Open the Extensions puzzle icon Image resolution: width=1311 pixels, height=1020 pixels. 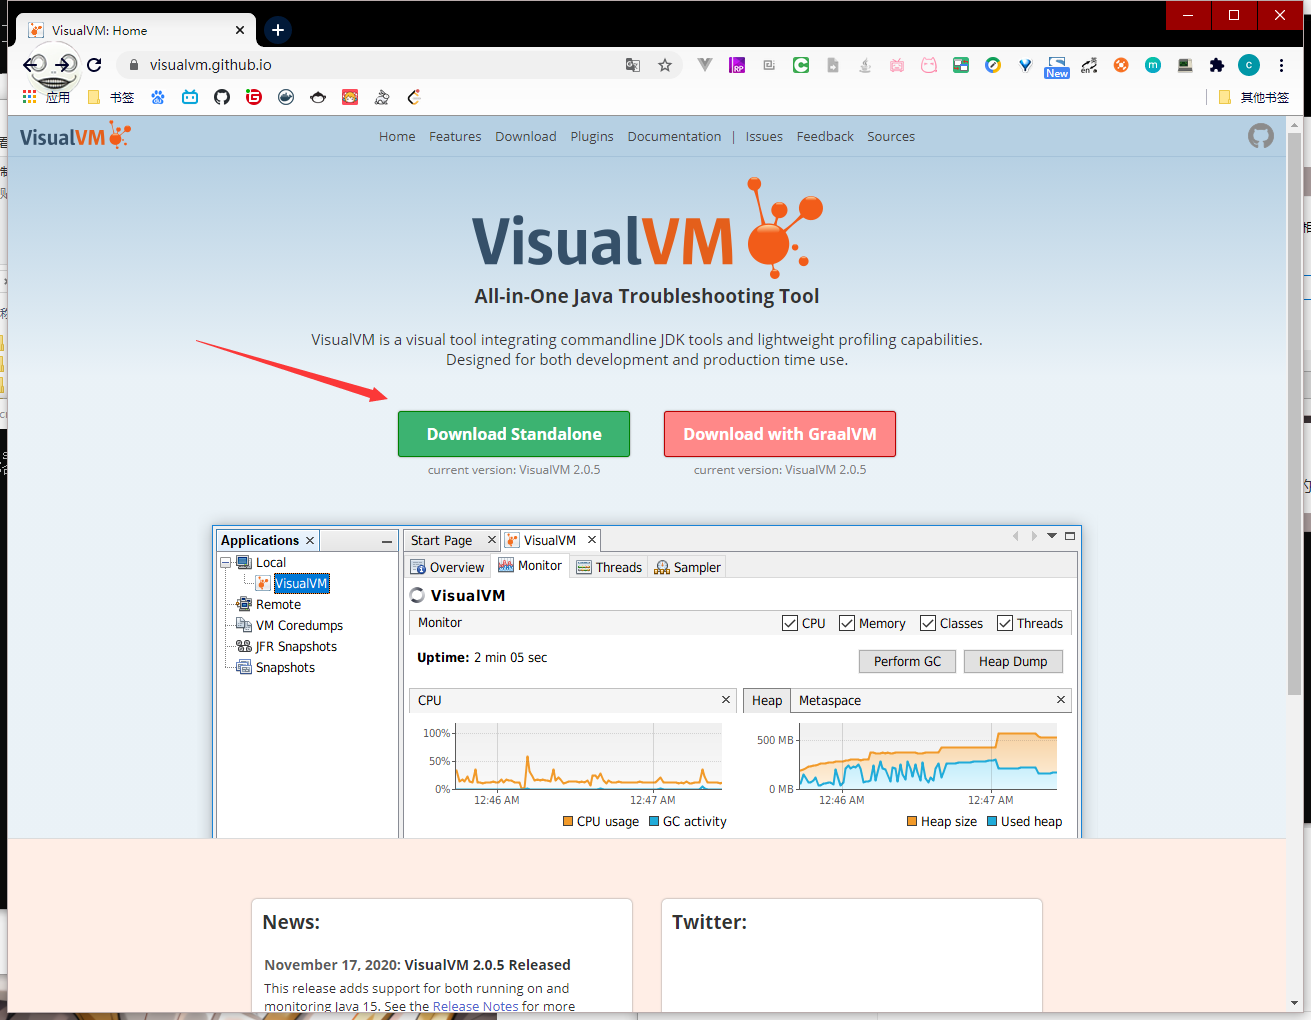coord(1216,65)
